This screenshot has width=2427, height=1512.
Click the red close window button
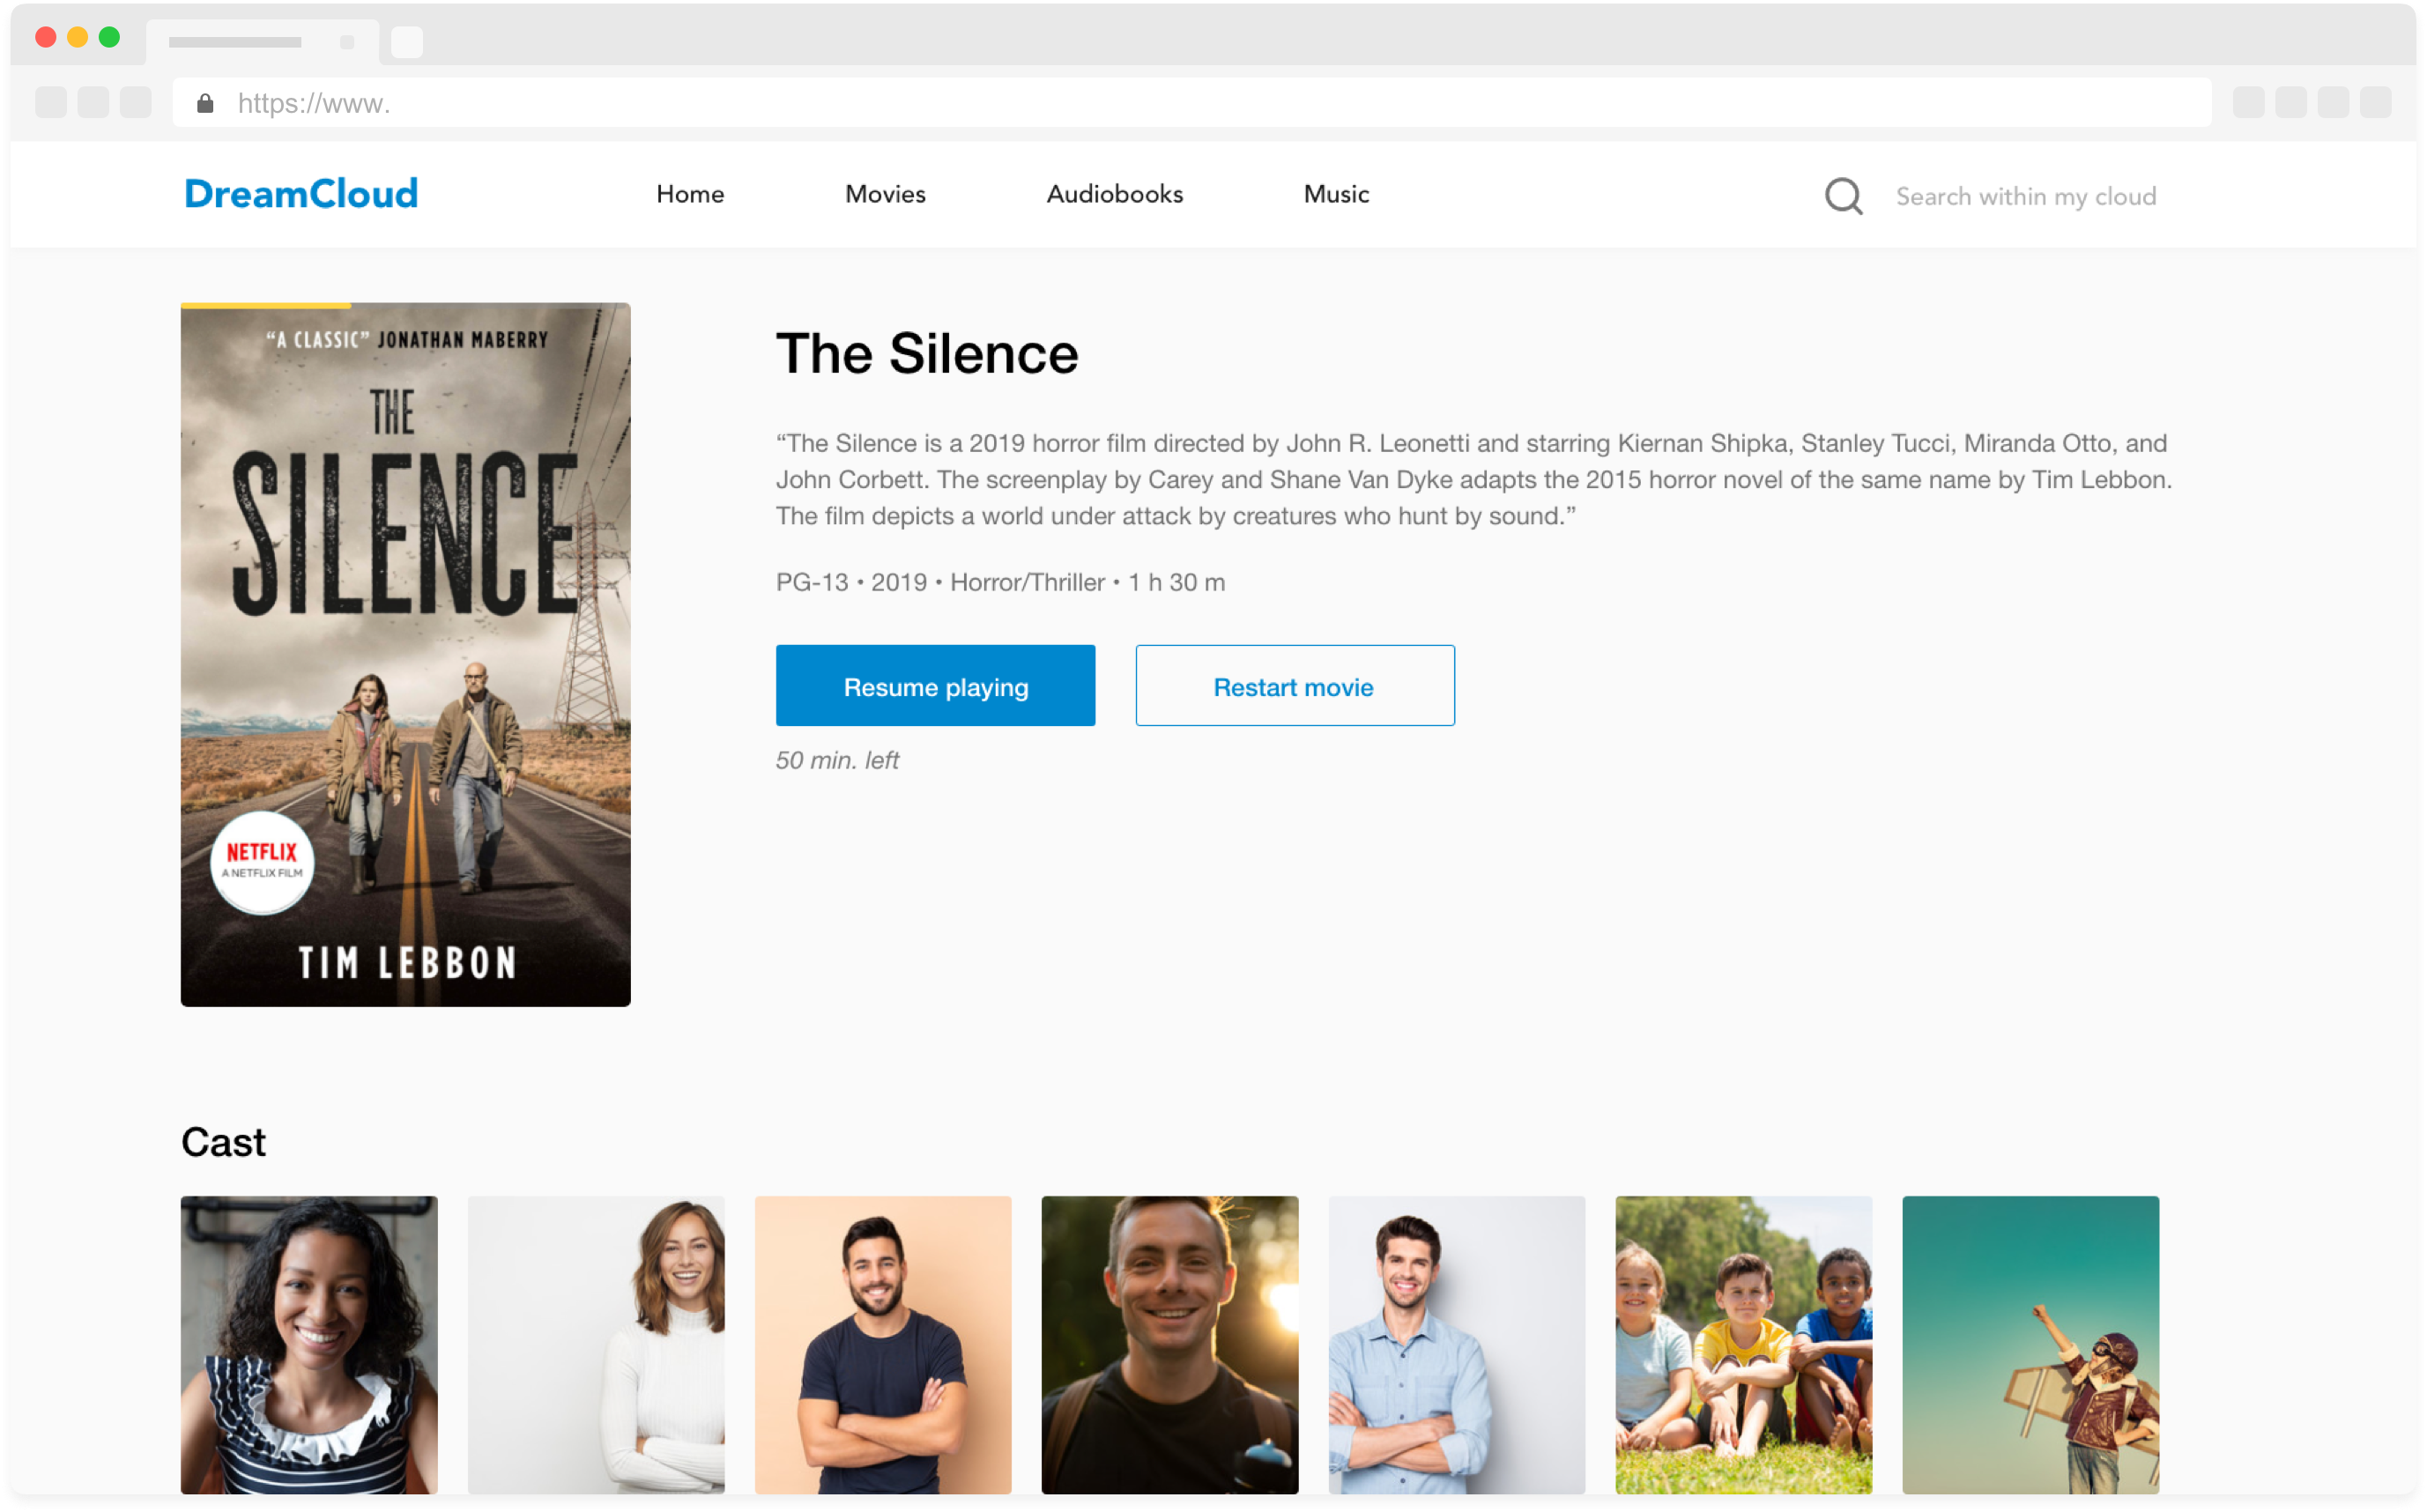[x=45, y=37]
